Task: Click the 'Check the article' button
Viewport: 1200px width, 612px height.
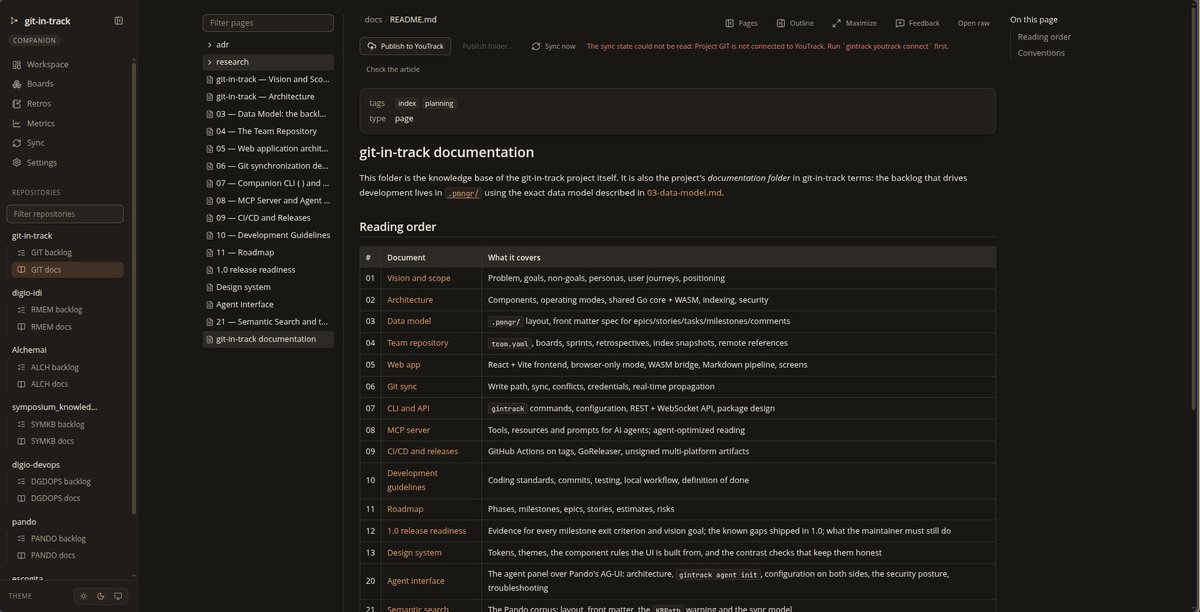Action: (x=393, y=69)
